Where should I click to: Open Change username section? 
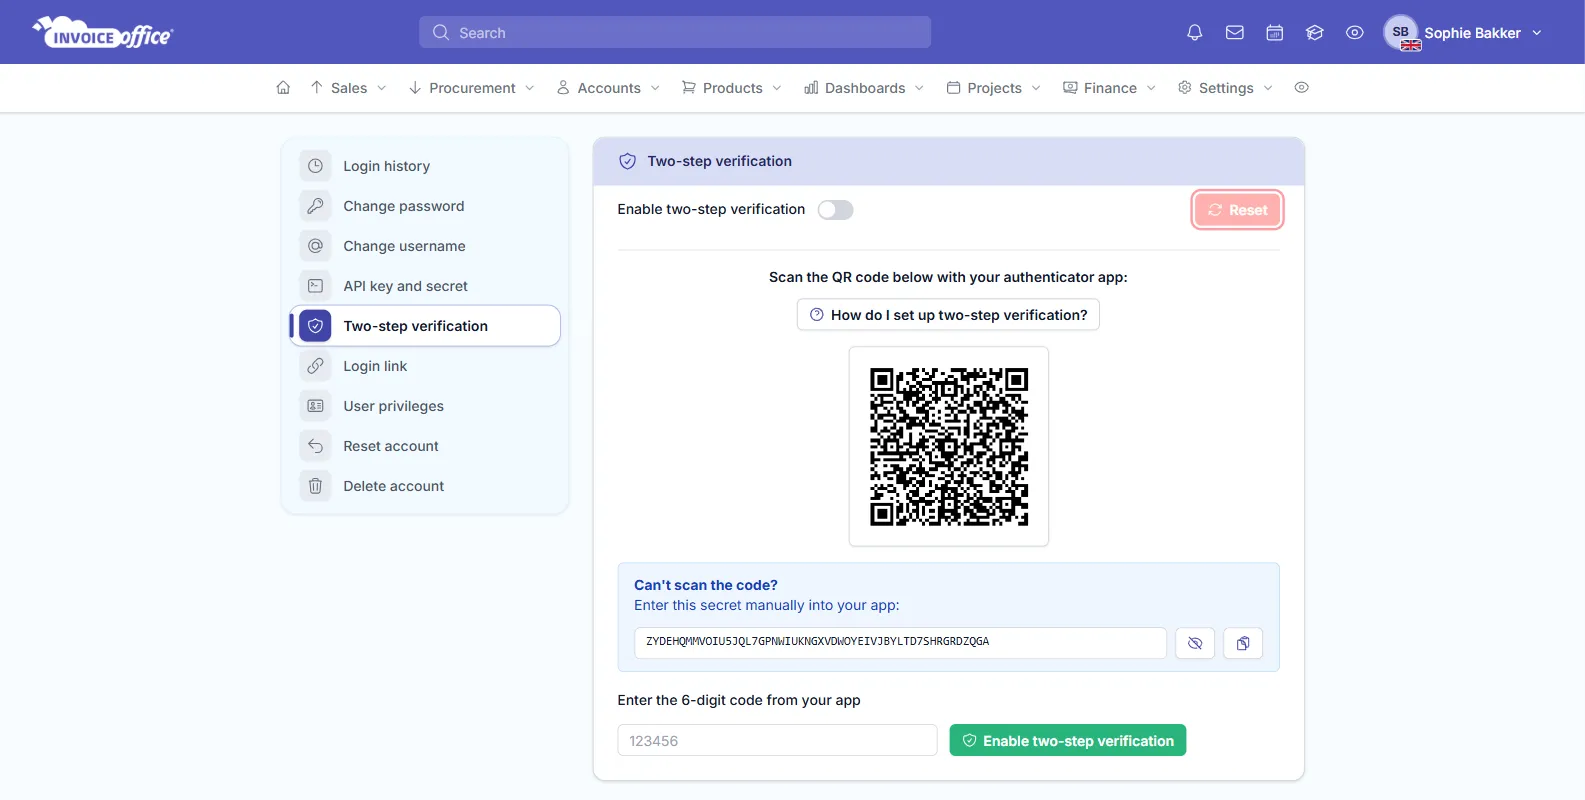click(x=425, y=246)
